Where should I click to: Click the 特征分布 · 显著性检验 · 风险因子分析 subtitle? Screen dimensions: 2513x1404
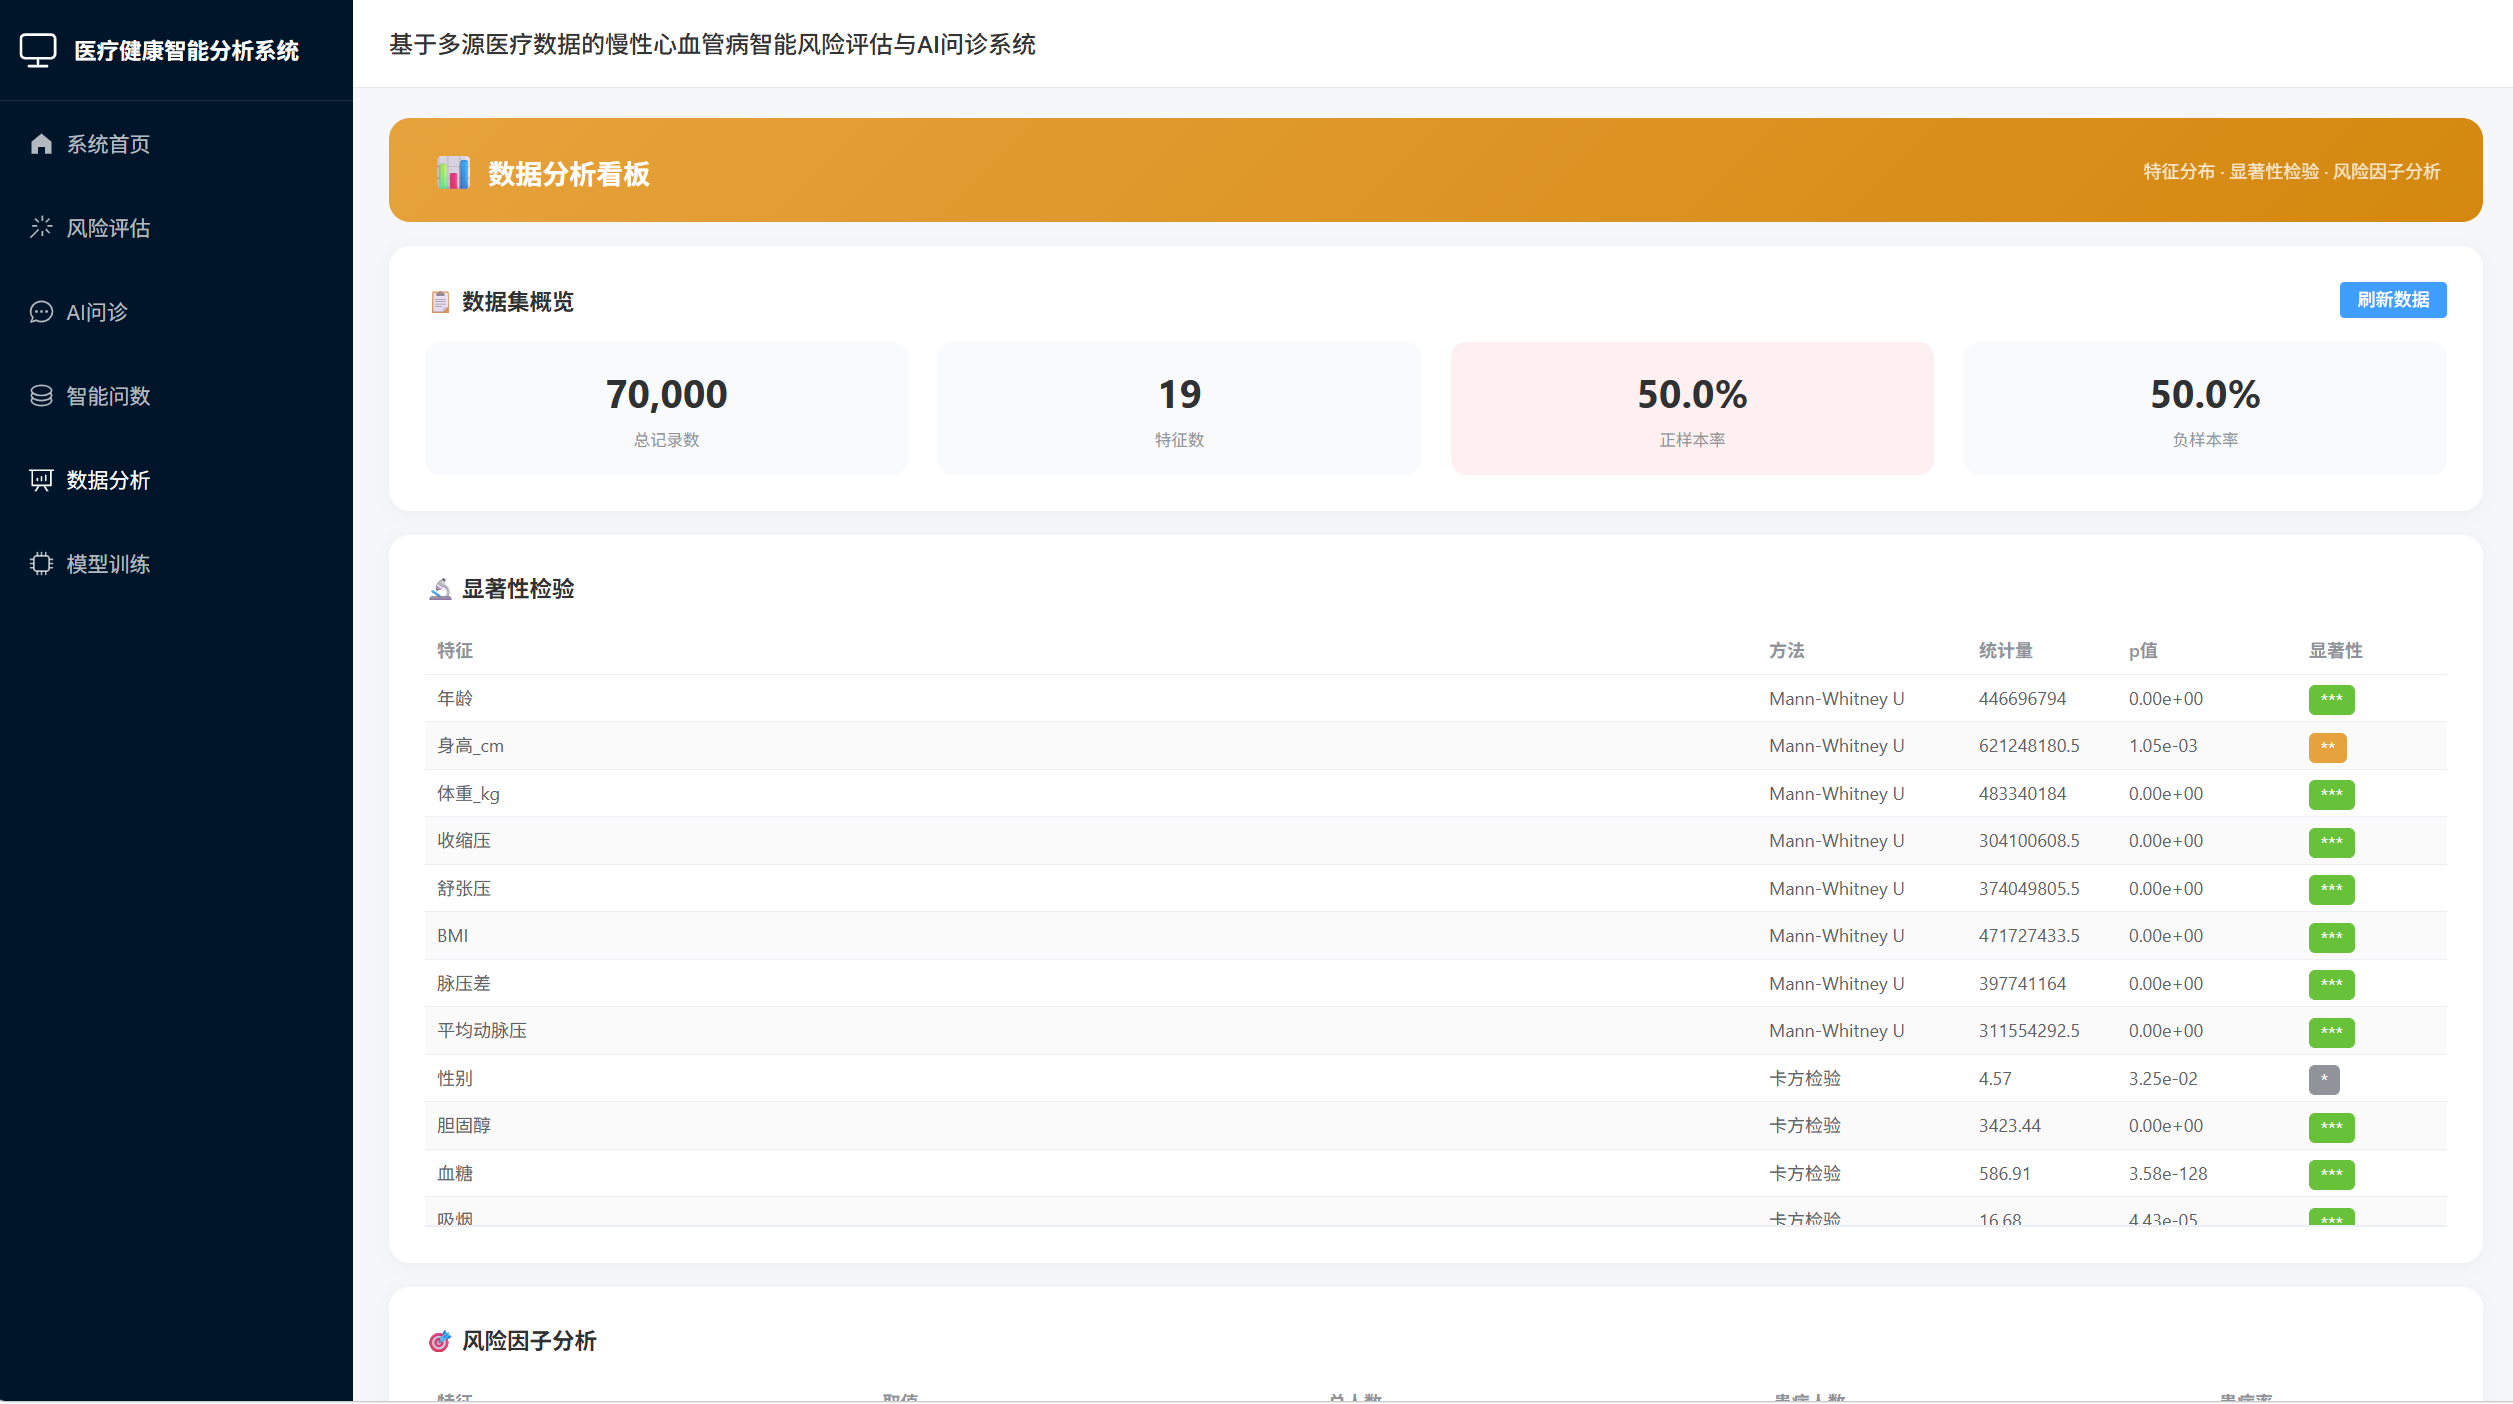(x=2291, y=172)
